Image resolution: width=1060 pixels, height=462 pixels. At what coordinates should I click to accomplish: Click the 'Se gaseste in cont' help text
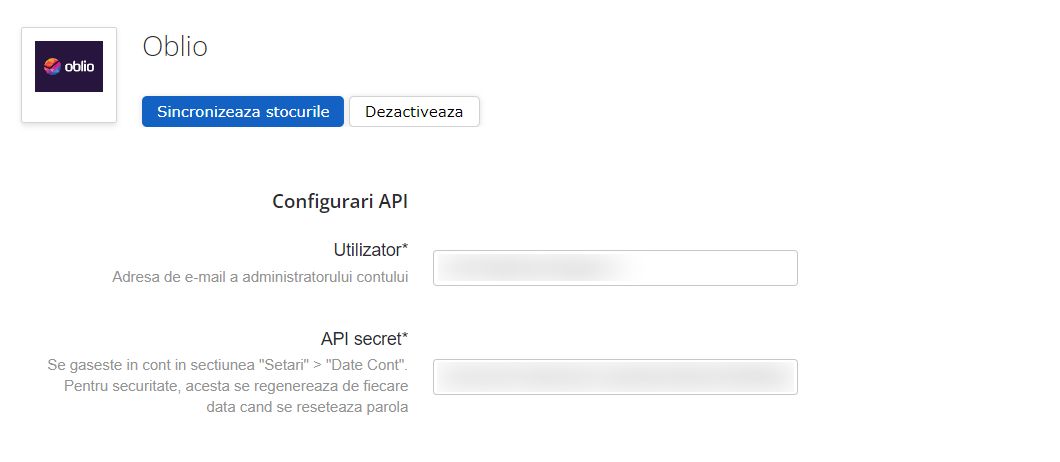pos(228,386)
